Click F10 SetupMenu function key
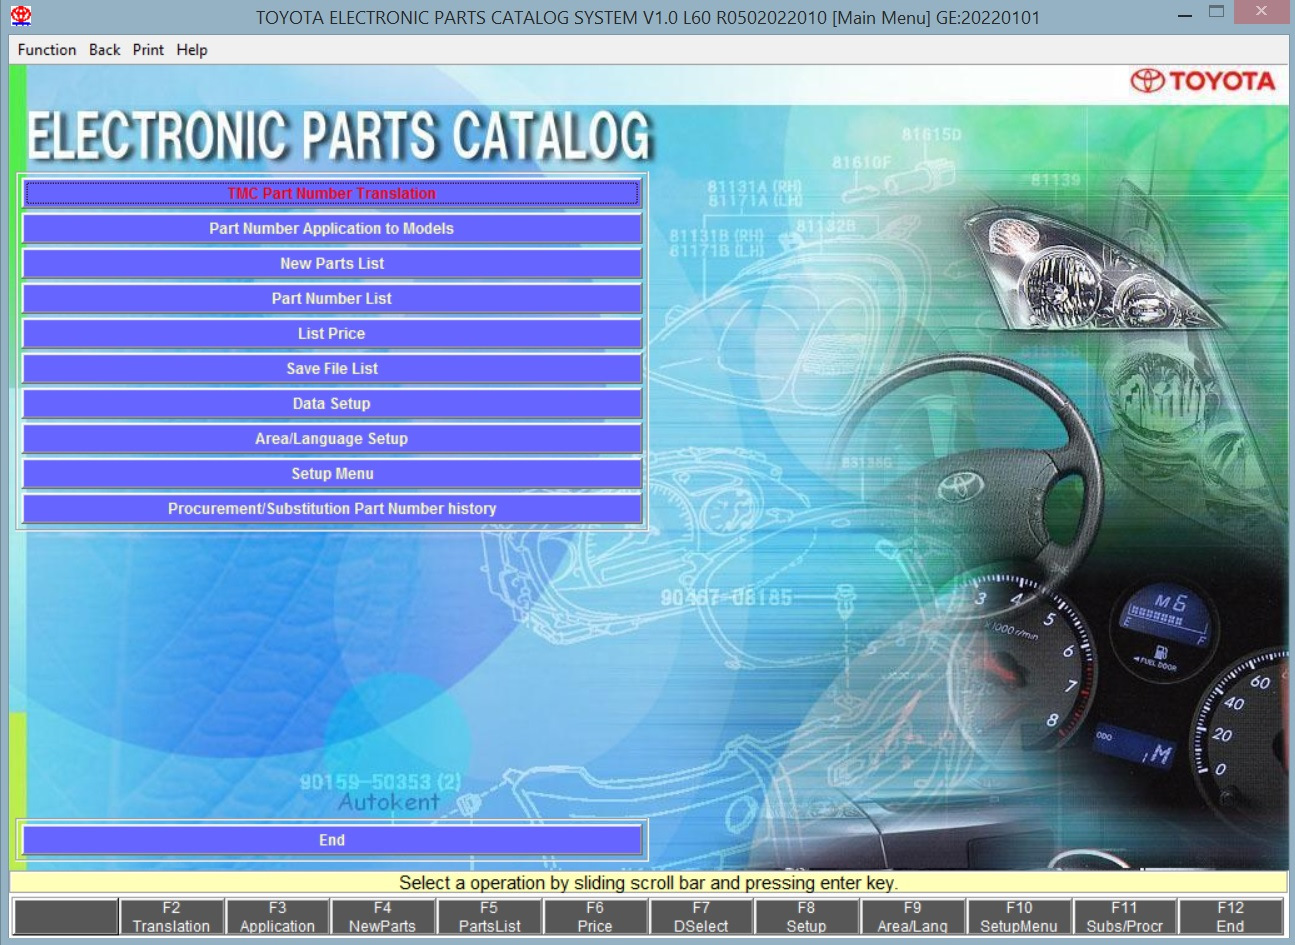The width and height of the screenshot is (1295, 945). pos(1019,917)
